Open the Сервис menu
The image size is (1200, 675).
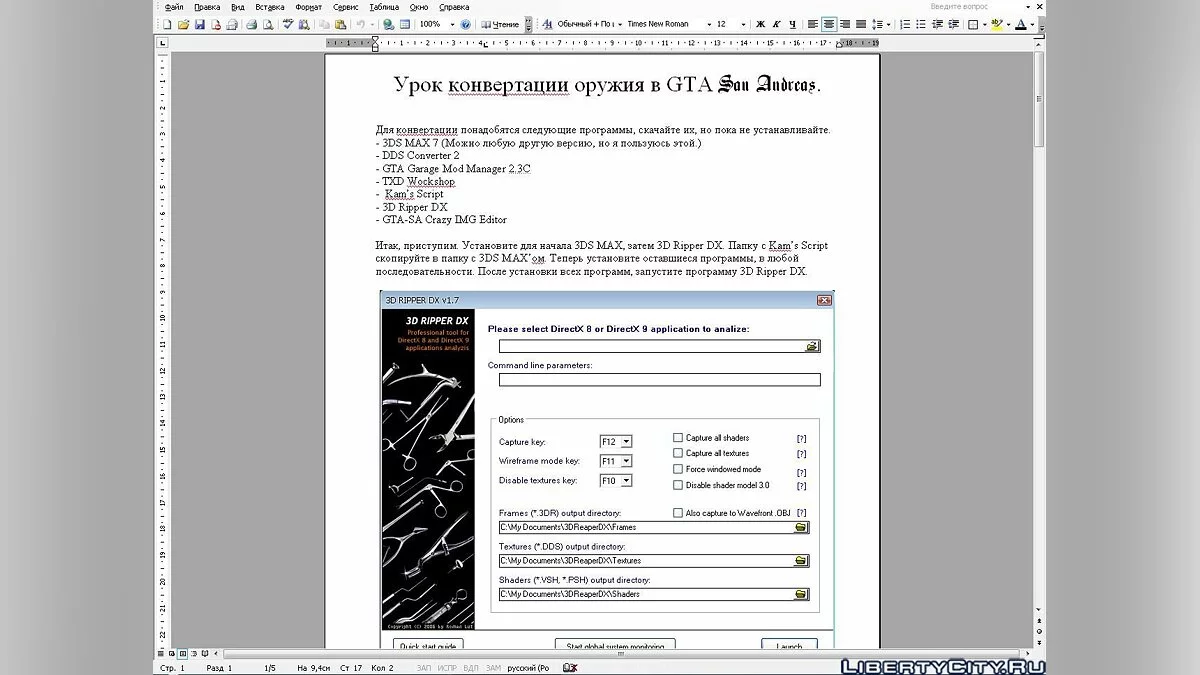tap(346, 7)
